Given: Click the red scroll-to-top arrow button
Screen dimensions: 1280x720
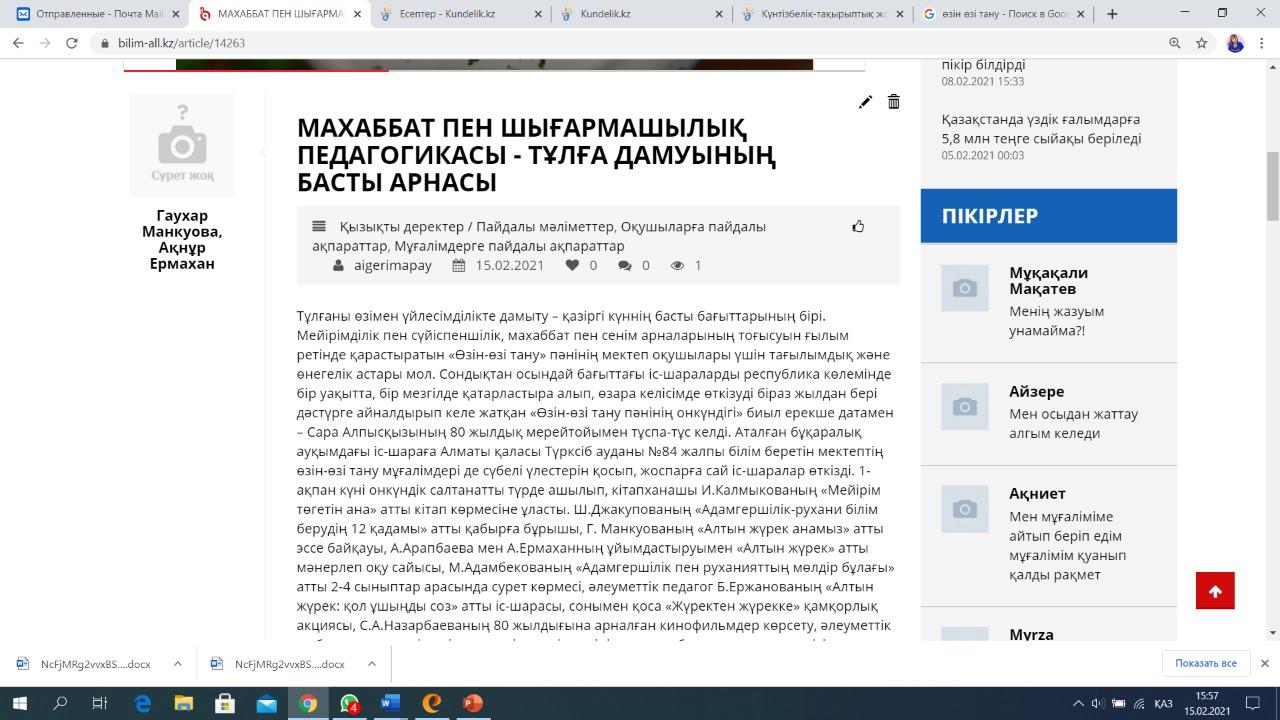Looking at the screenshot, I should coord(1215,590).
